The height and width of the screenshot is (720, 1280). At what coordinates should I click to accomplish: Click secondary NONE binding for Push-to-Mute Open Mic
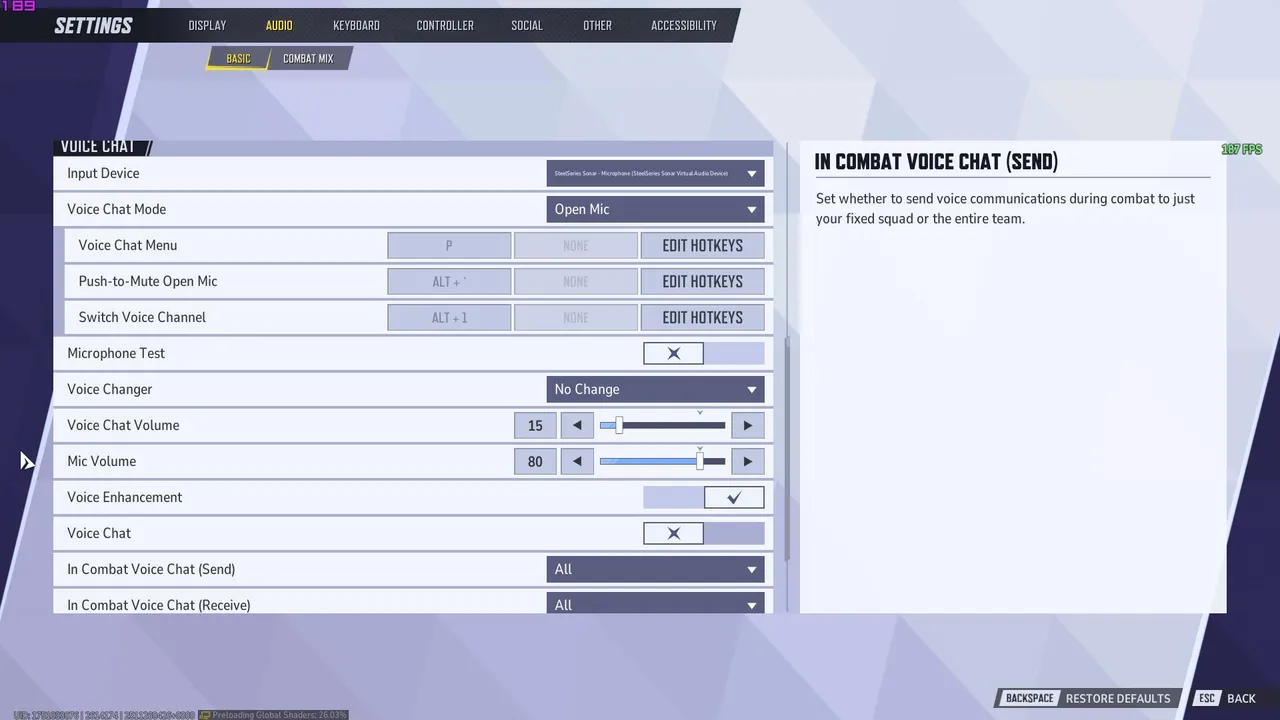pos(576,281)
